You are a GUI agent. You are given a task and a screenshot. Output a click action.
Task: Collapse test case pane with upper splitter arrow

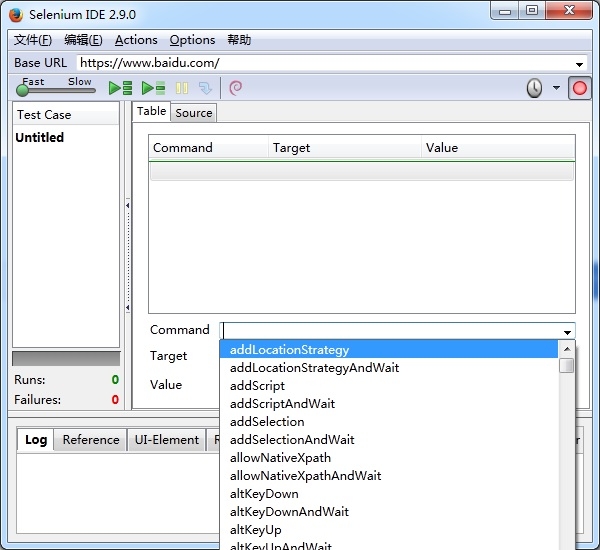tap(127, 206)
